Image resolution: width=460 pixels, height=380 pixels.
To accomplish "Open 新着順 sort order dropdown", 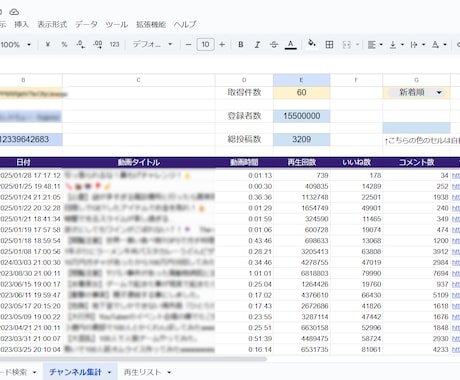I will pyautogui.click(x=416, y=92).
